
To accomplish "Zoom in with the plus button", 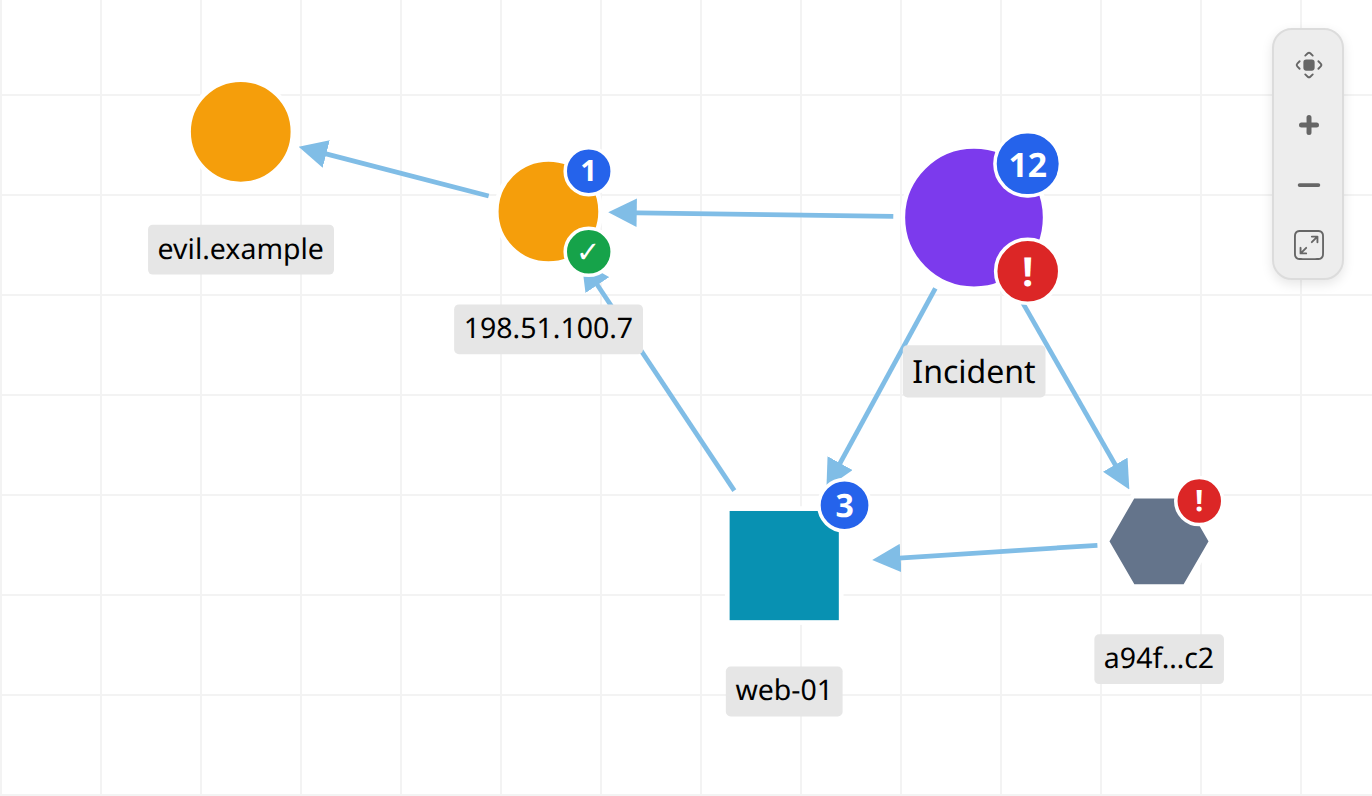I will 1308,125.
